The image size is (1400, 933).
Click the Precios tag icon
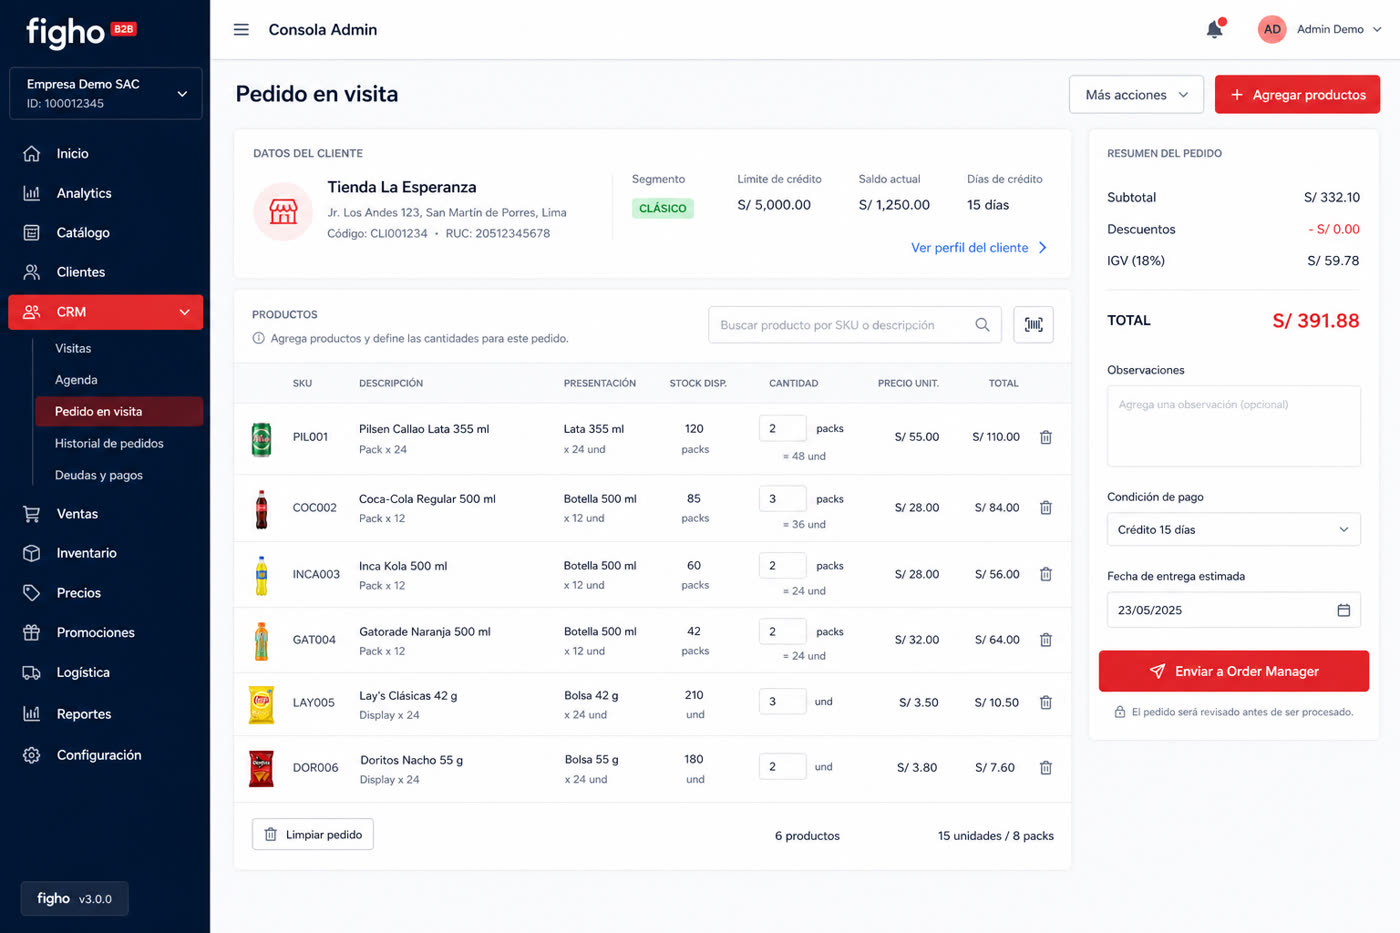point(32,593)
